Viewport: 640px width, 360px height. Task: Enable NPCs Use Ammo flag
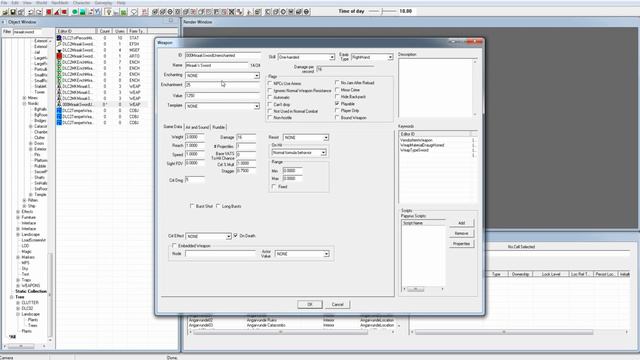(x=270, y=83)
